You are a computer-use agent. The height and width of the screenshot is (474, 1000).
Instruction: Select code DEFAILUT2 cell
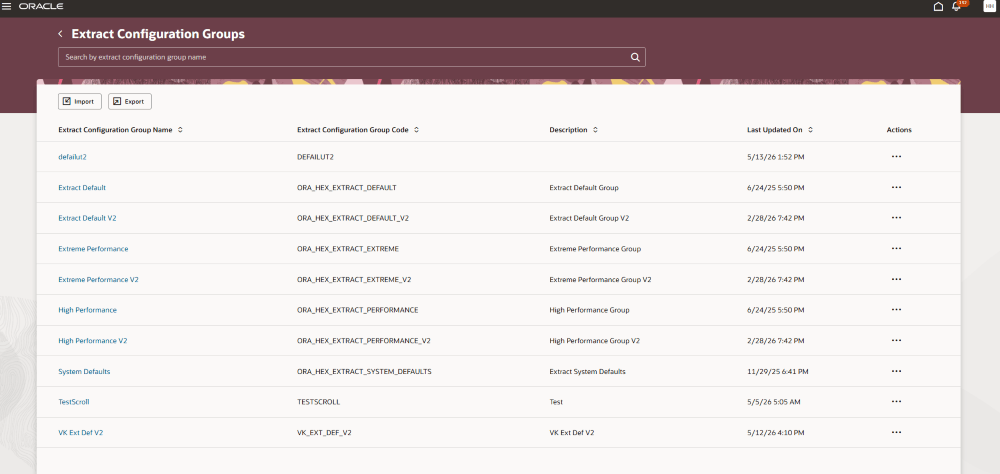pos(316,157)
